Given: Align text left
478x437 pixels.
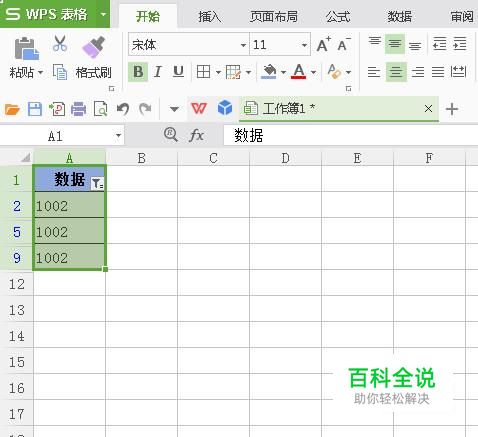Looking at the screenshot, I should coord(374,72).
